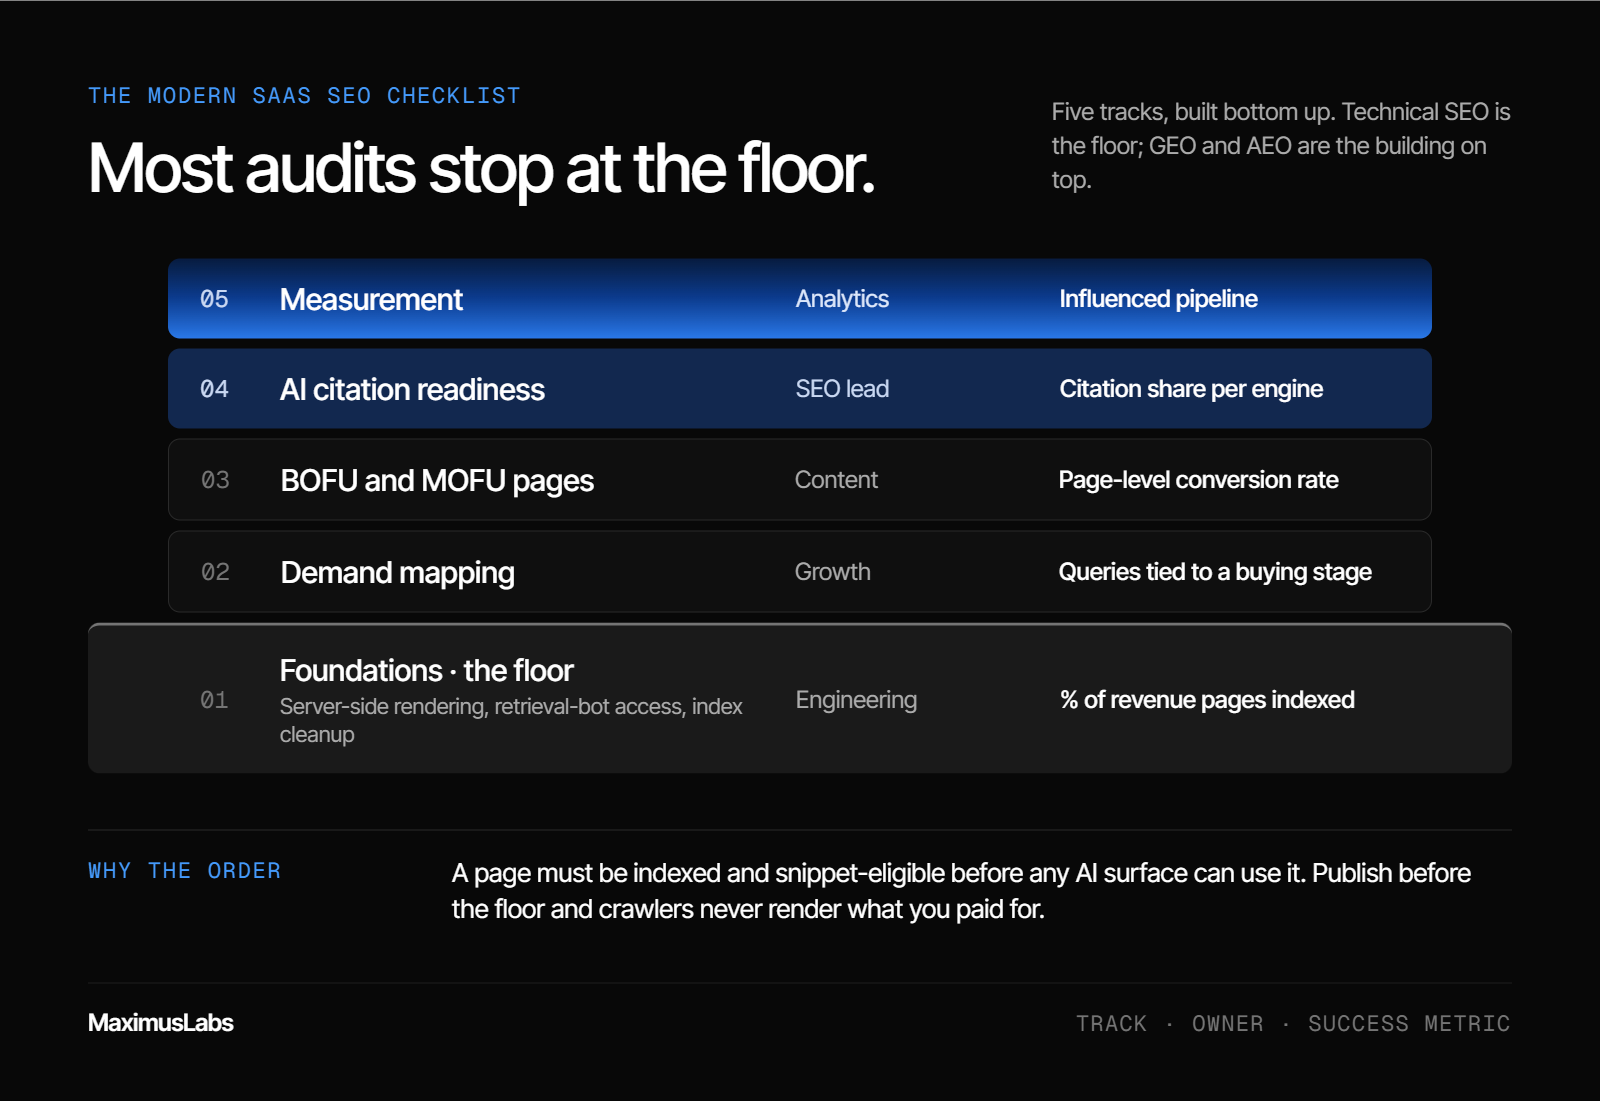Select the 'Foundations · the floor' title

click(426, 670)
